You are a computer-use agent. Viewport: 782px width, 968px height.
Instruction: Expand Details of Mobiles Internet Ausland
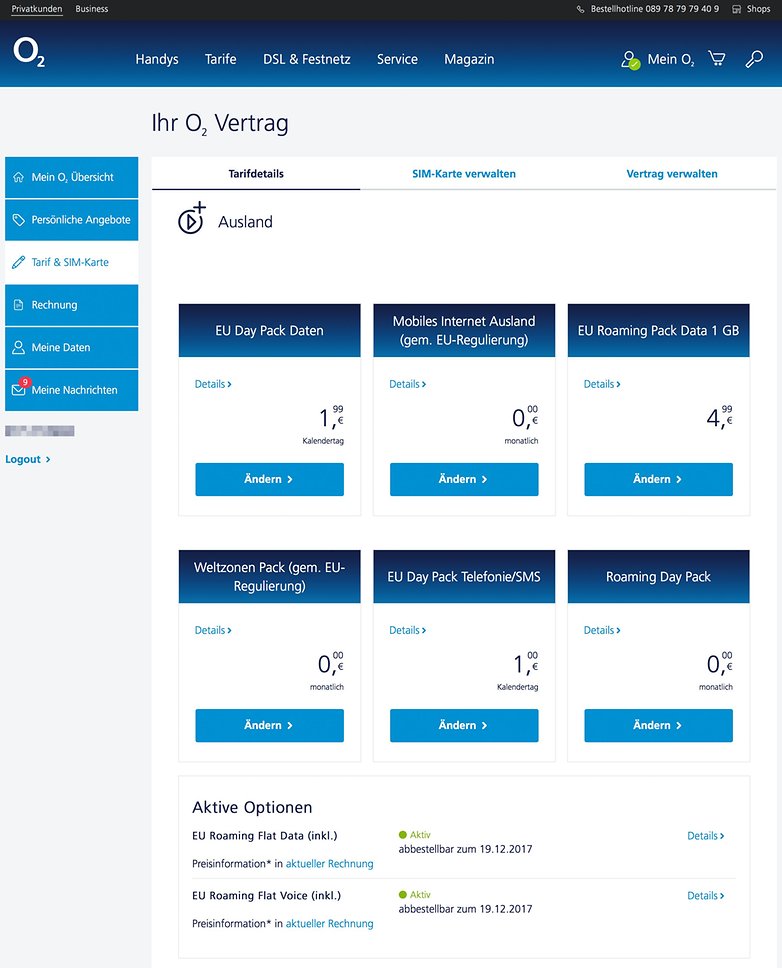[407, 384]
